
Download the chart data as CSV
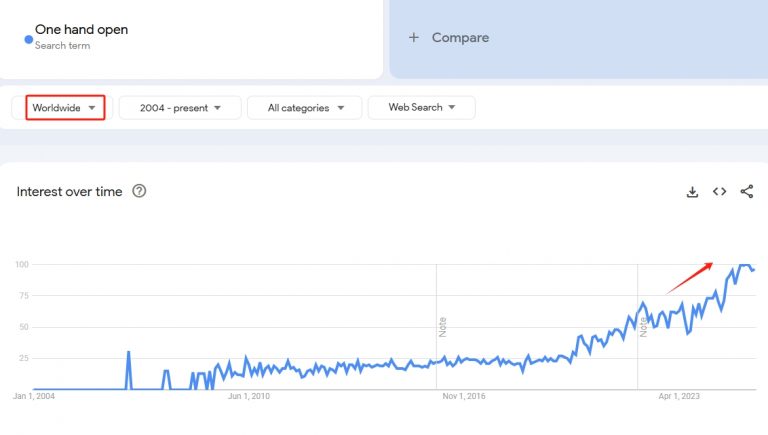[692, 192]
